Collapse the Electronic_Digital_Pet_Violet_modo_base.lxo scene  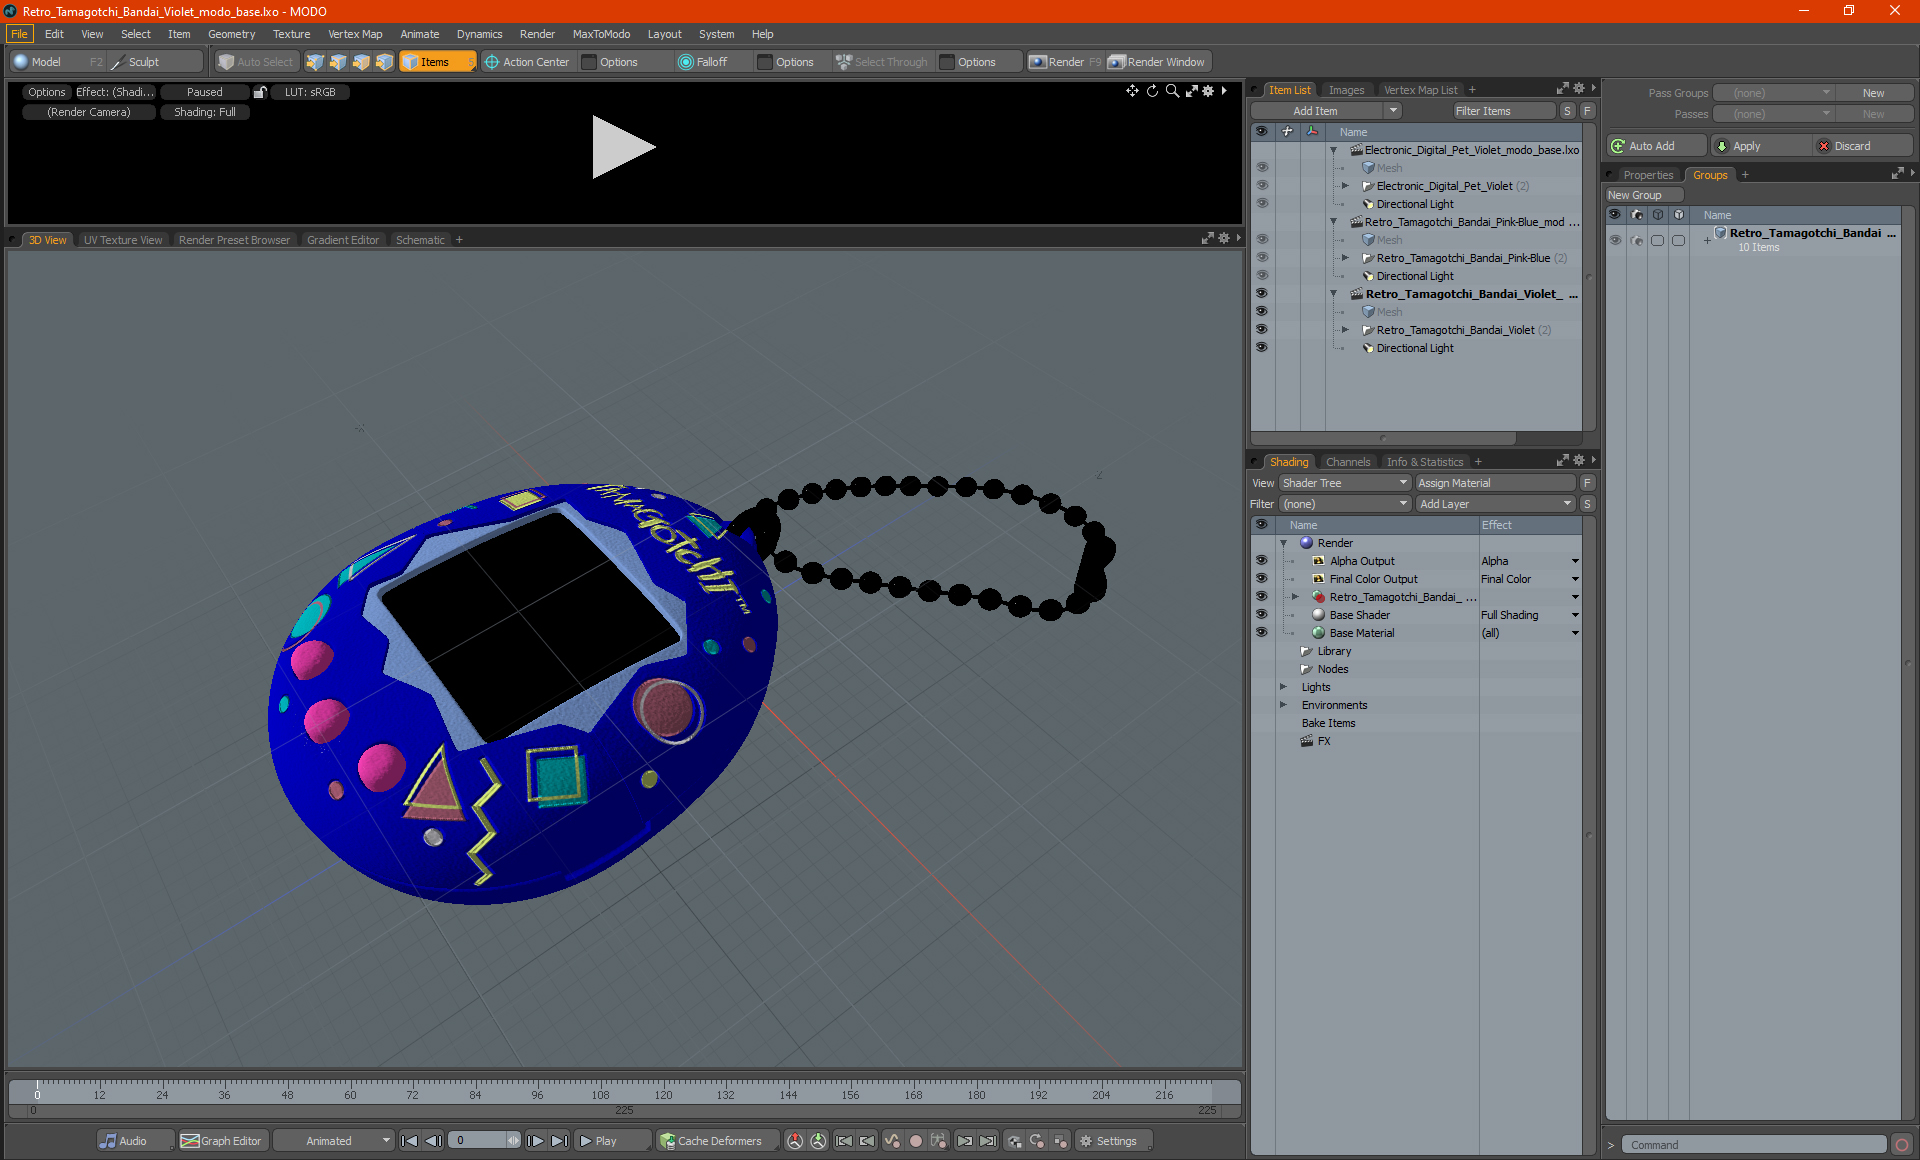(x=1333, y=150)
